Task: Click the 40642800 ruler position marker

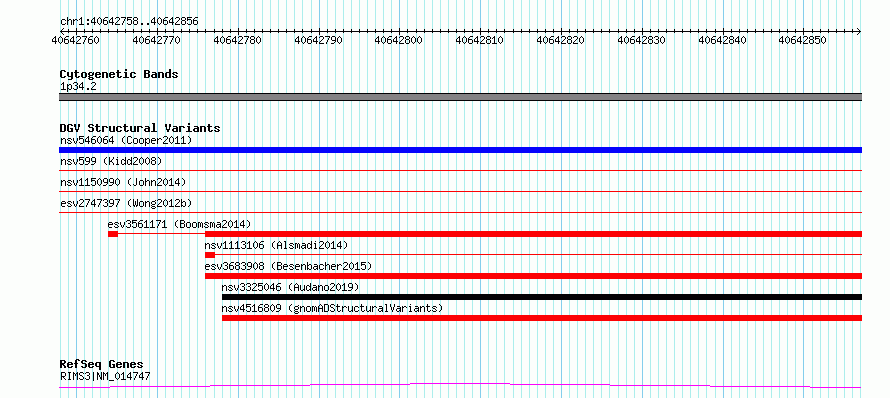Action: click(399, 40)
